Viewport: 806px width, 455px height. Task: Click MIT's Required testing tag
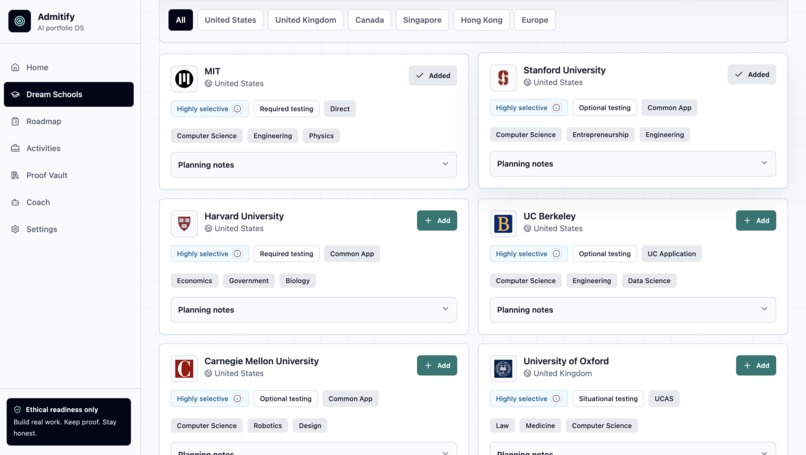click(286, 109)
